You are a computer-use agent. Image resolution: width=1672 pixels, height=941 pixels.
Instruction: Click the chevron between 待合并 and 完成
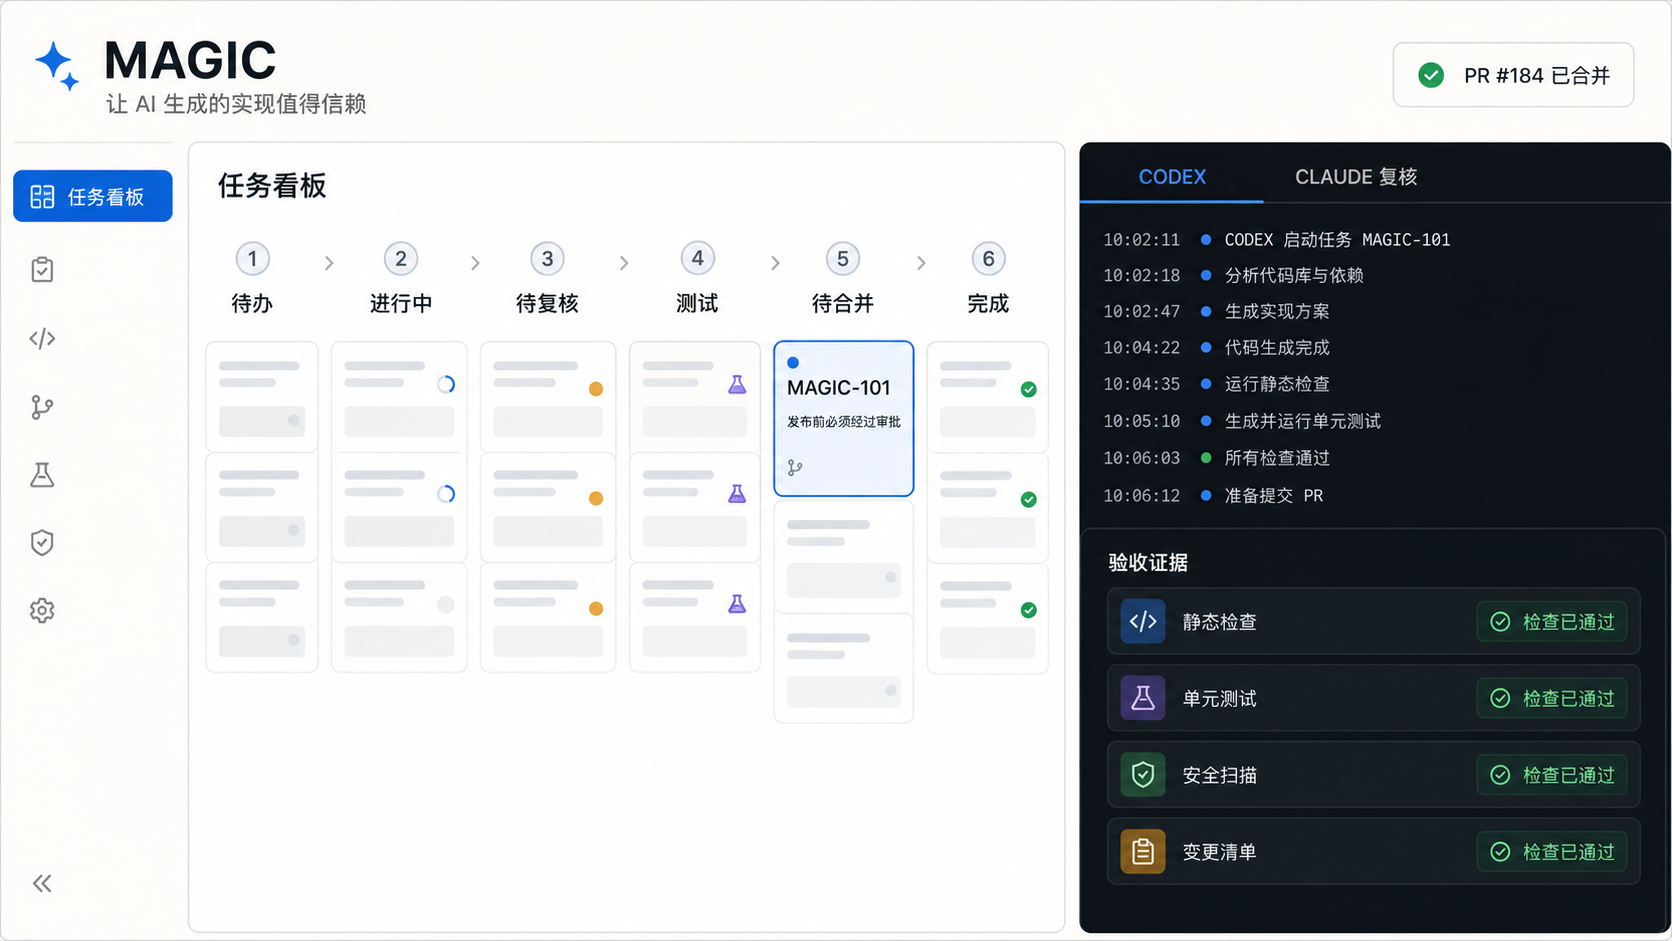(921, 263)
